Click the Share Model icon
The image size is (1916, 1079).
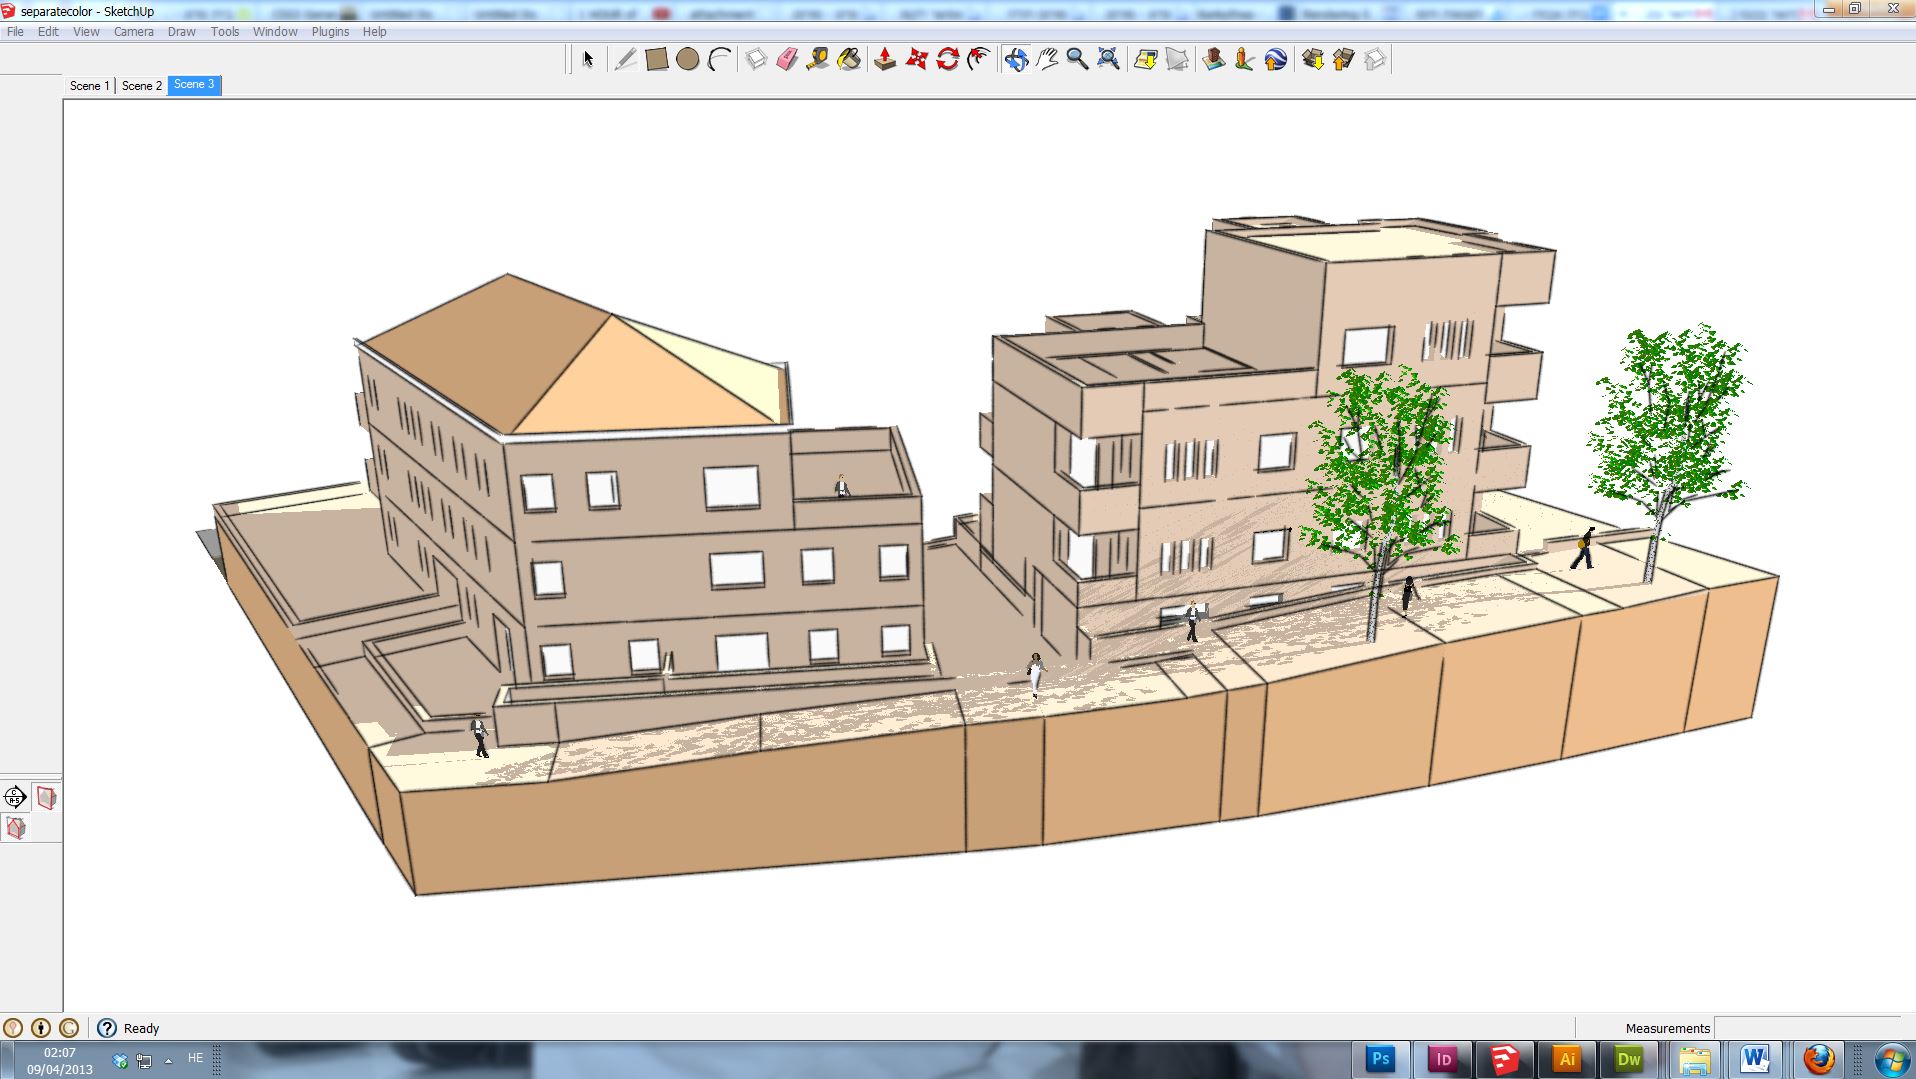(x=1344, y=59)
